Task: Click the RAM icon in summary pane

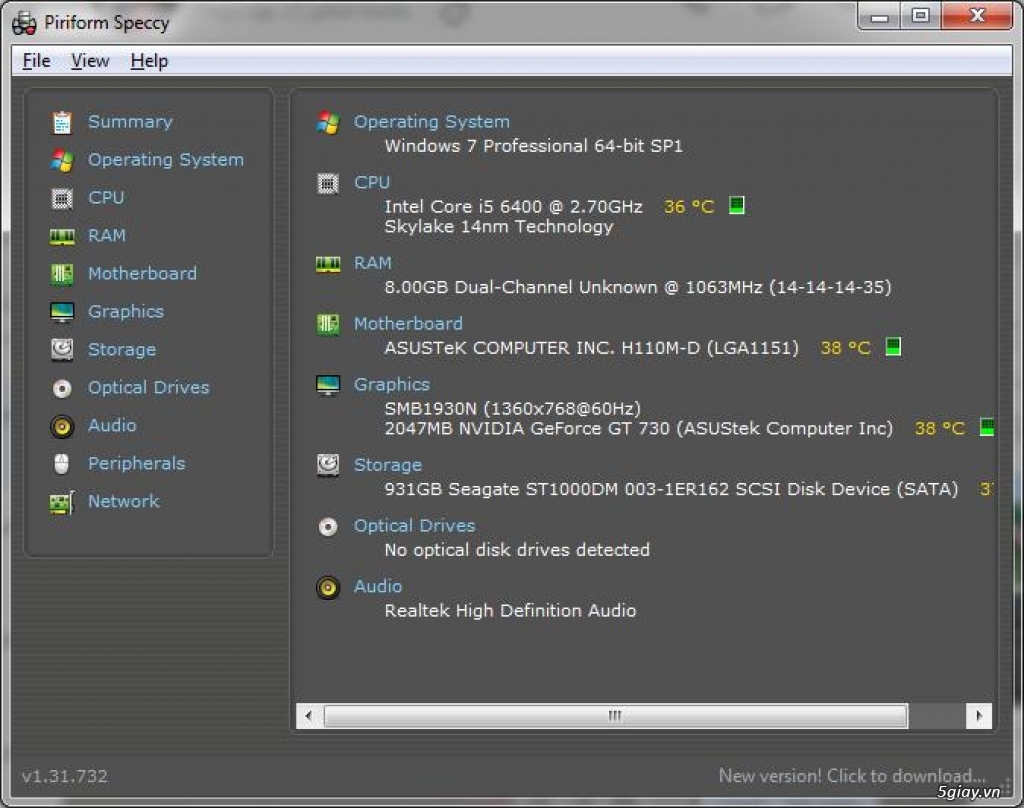Action: click(328, 264)
